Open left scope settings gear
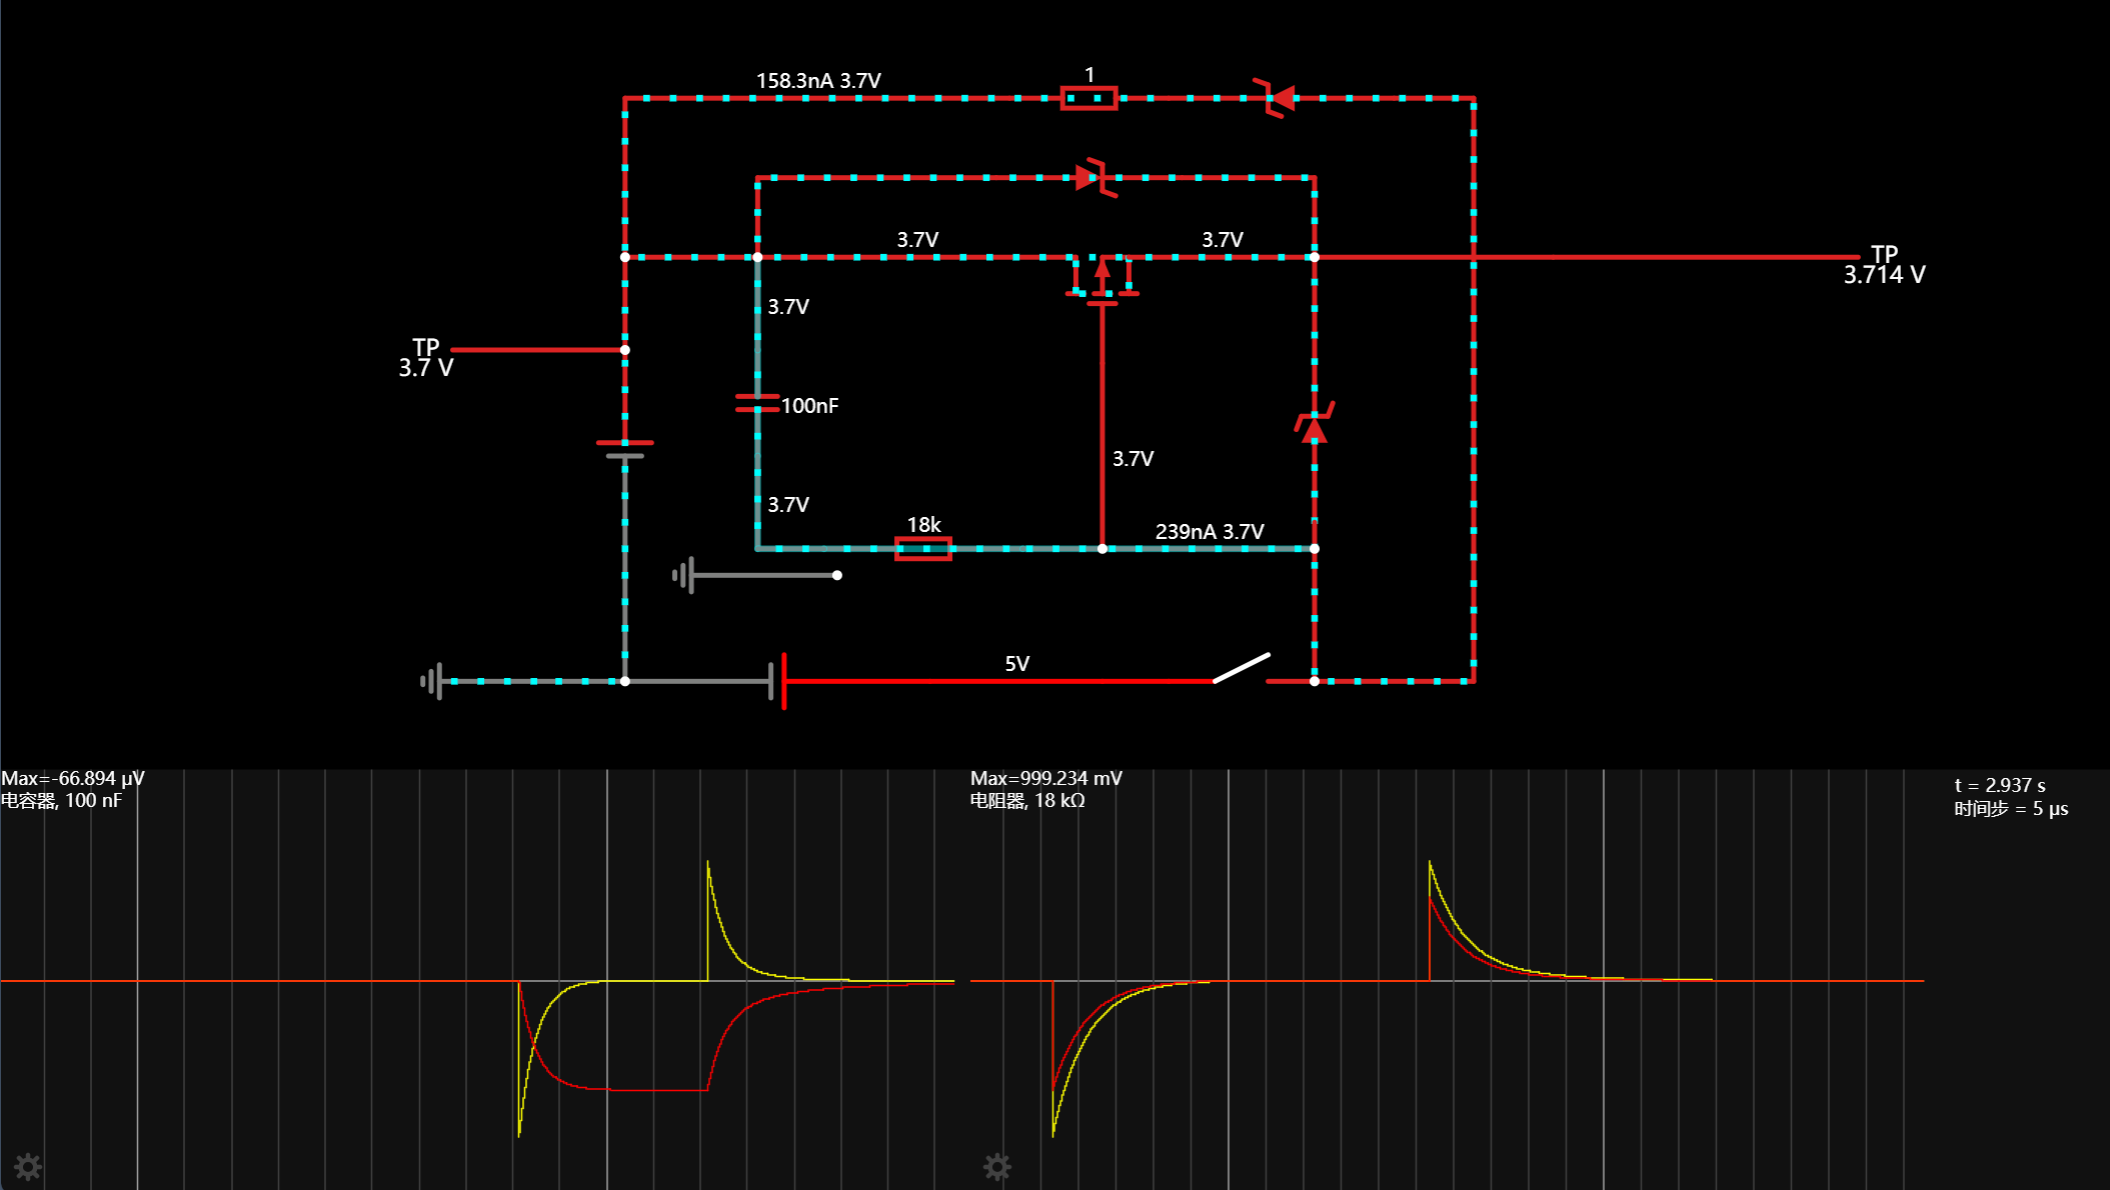Viewport: 2110px width, 1190px height. click(x=28, y=1166)
